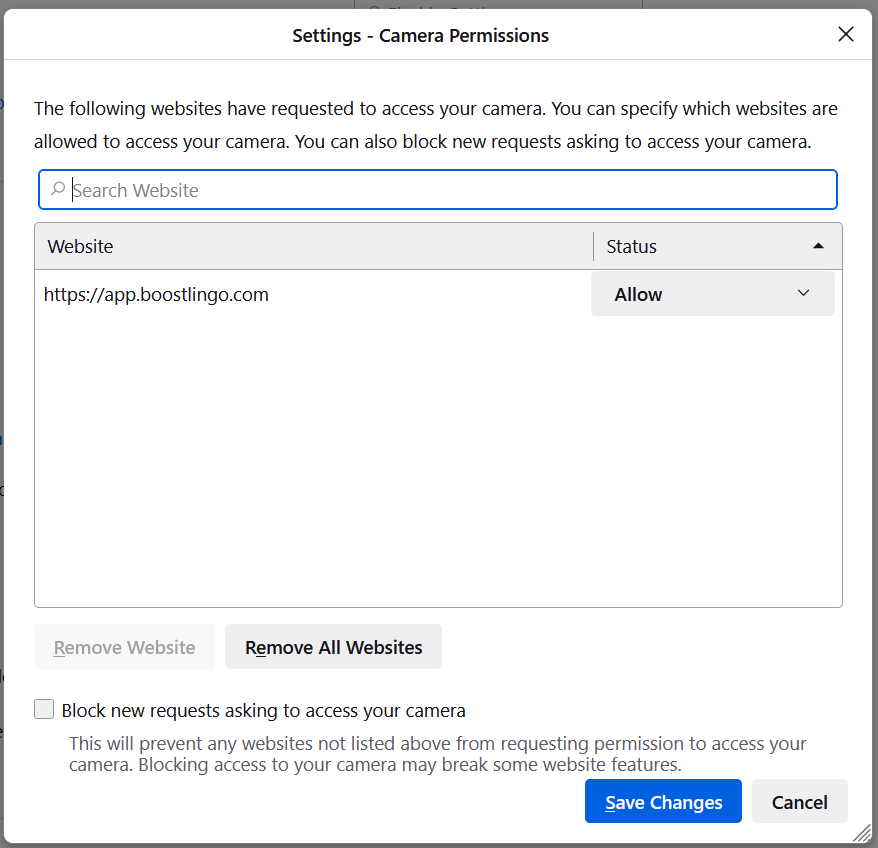Click the magnifier icon in search box

tap(58, 189)
